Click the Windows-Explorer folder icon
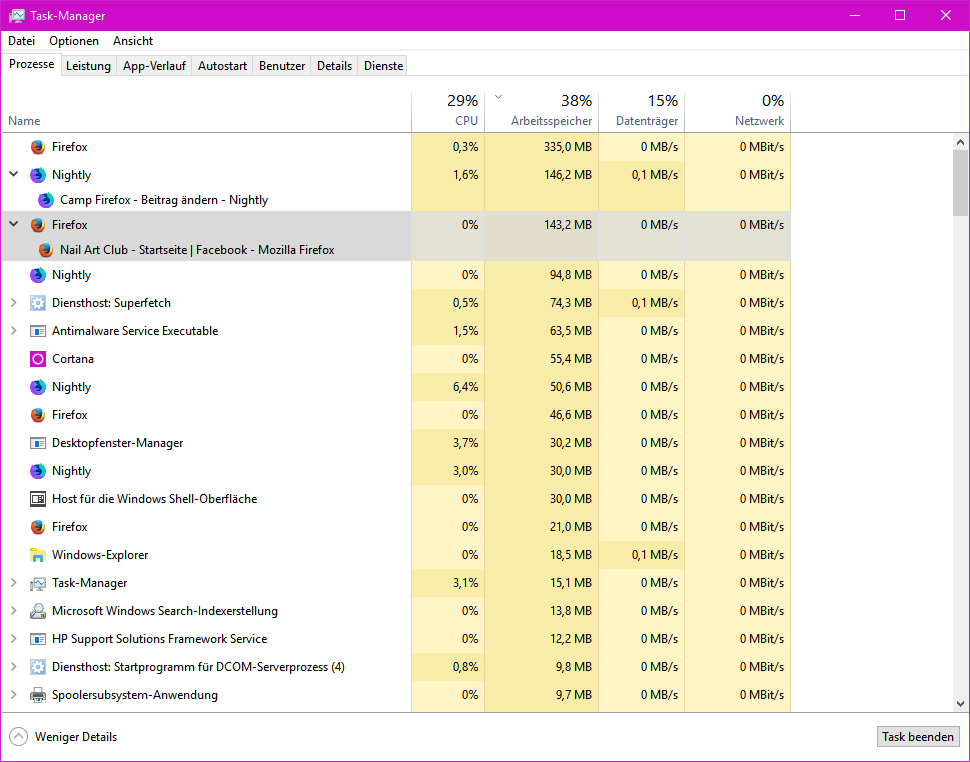This screenshot has height=762, width=970. (x=38, y=555)
